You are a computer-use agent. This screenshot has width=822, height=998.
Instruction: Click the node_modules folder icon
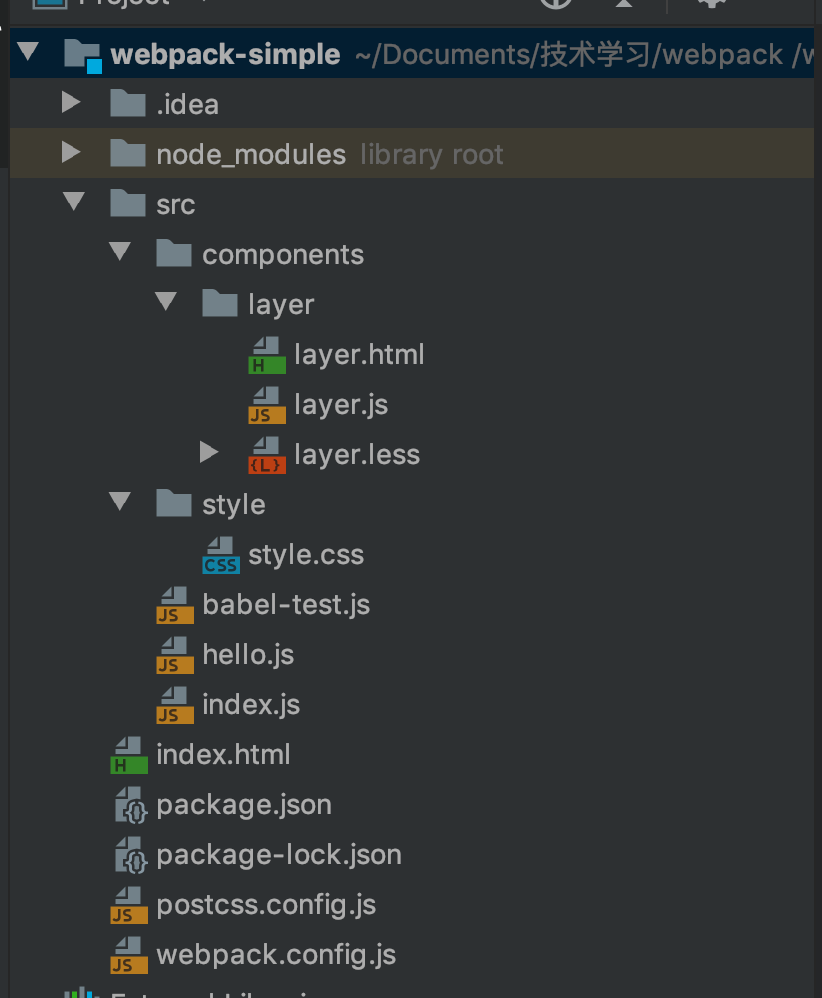tap(128, 154)
